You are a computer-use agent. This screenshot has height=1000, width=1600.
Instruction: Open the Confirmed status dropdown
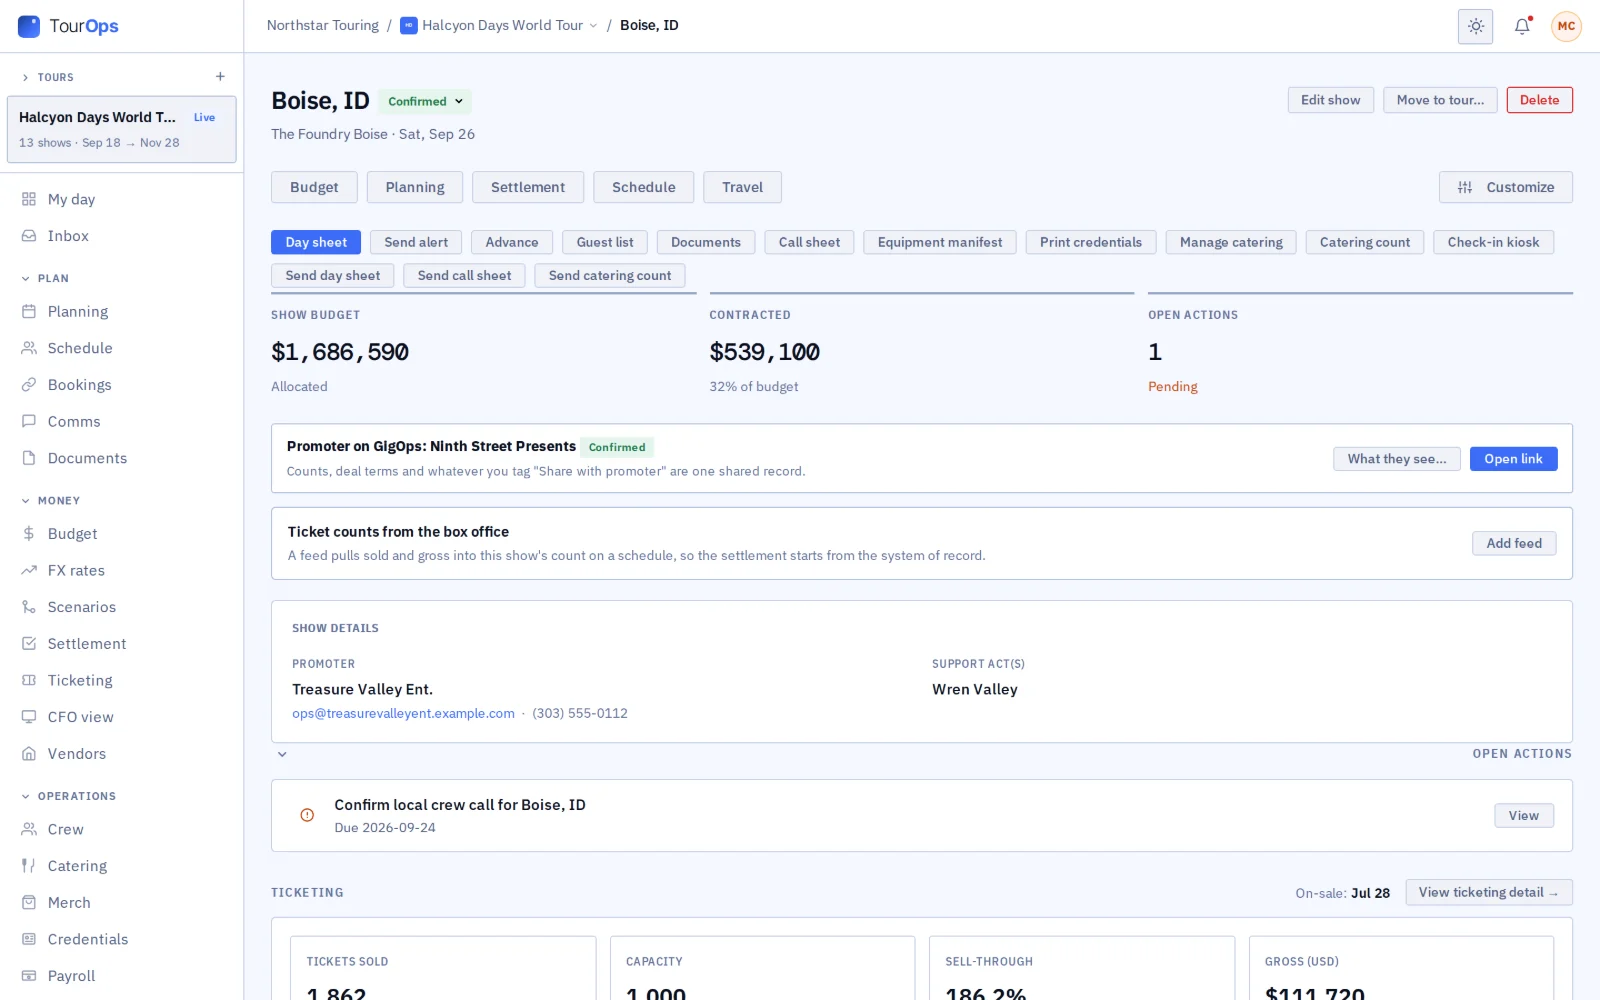(425, 101)
